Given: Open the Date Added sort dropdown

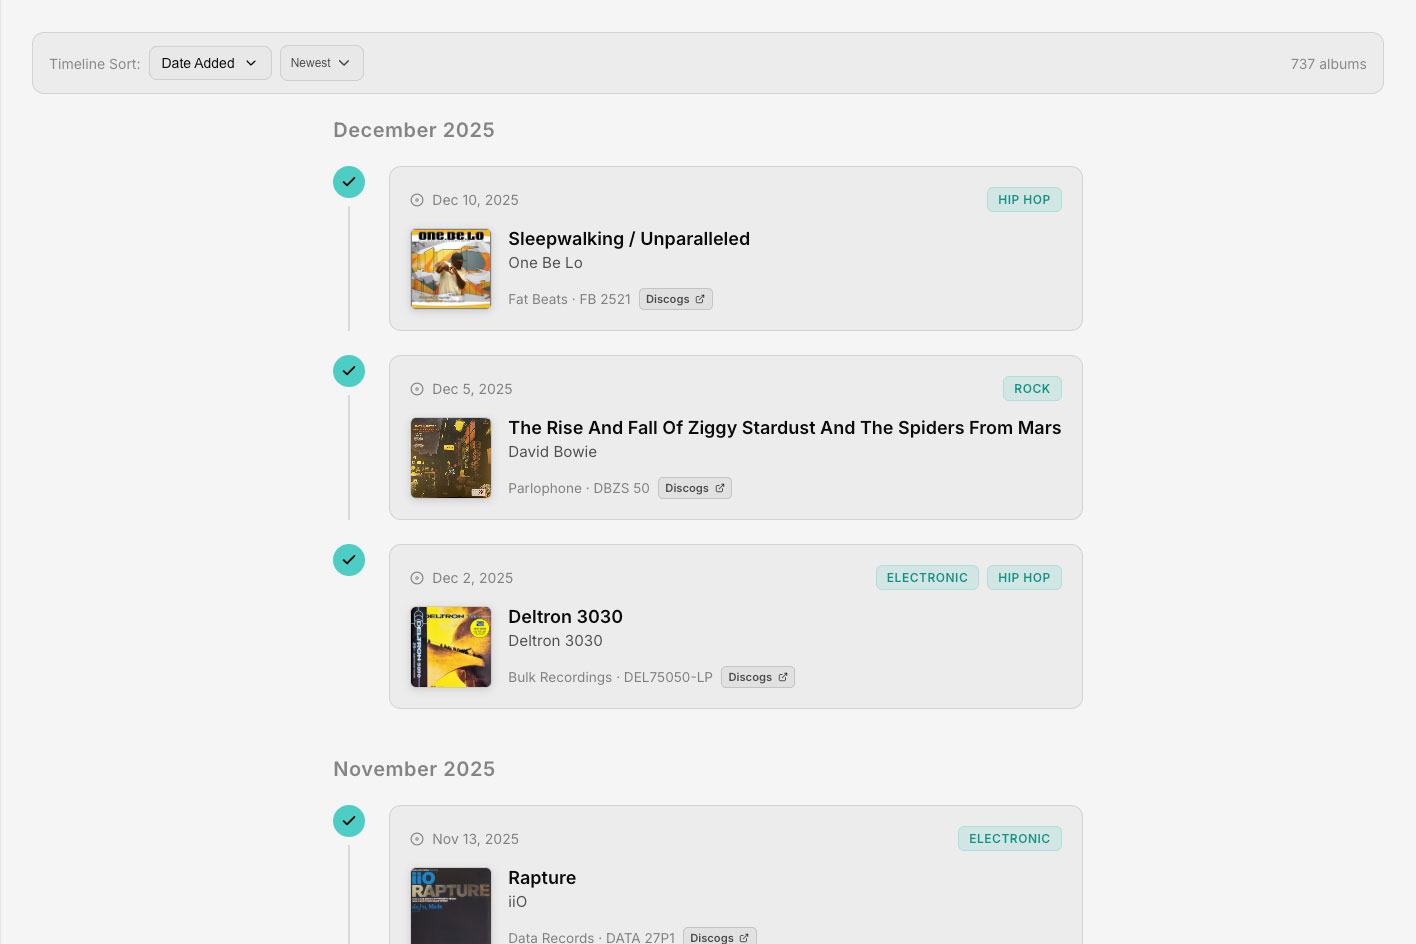Looking at the screenshot, I should click(x=210, y=63).
